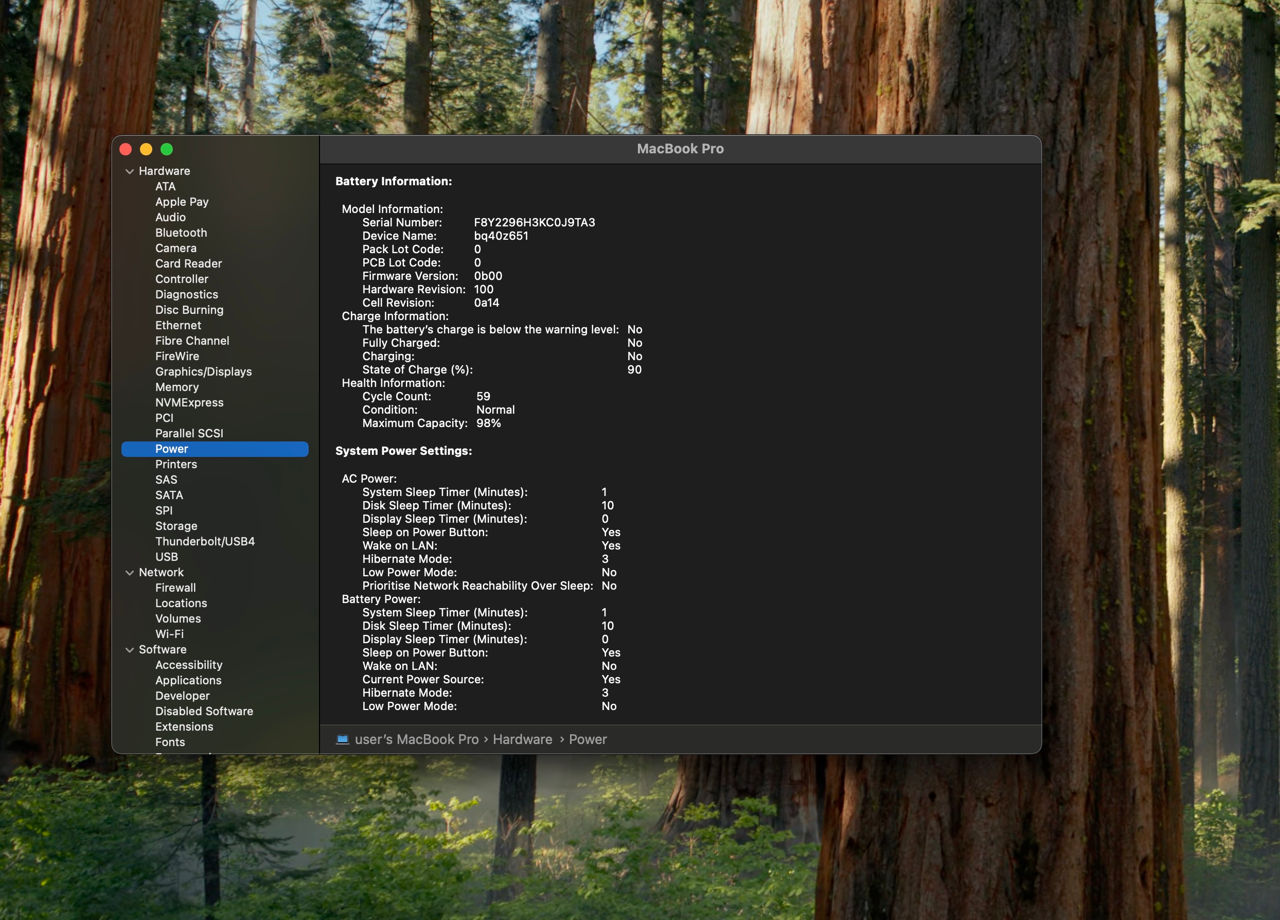Open Storage in the sidebar
Image resolution: width=1280 pixels, height=920 pixels.
click(176, 527)
